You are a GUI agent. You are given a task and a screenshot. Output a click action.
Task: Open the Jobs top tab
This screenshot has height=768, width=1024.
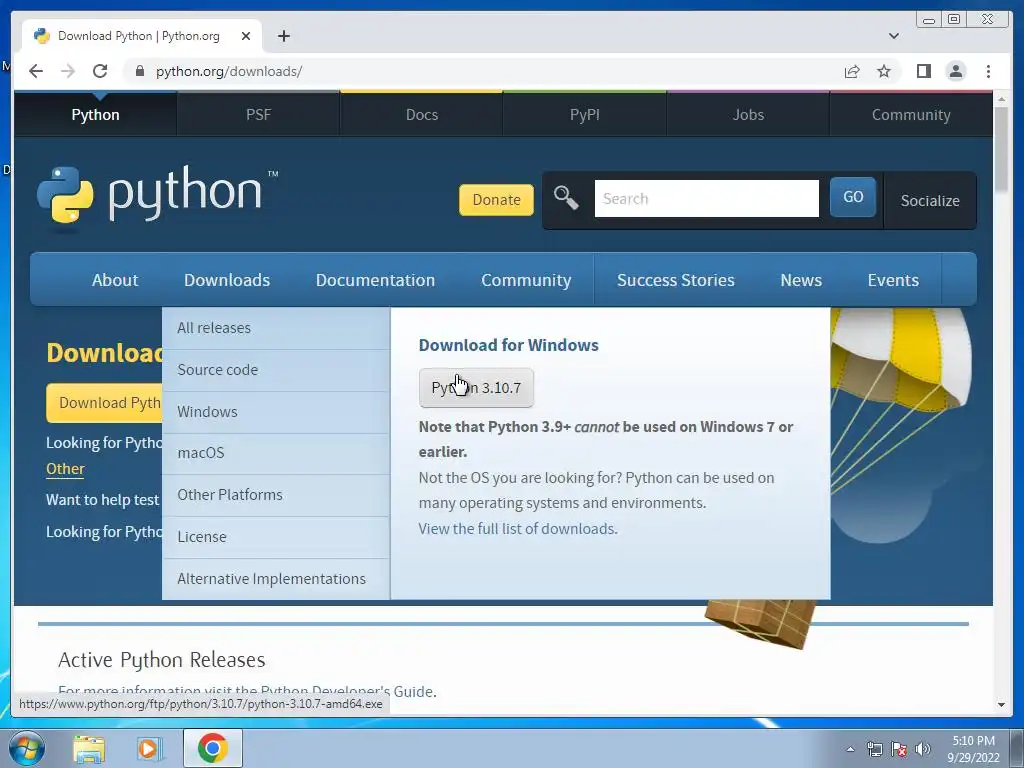tap(748, 115)
